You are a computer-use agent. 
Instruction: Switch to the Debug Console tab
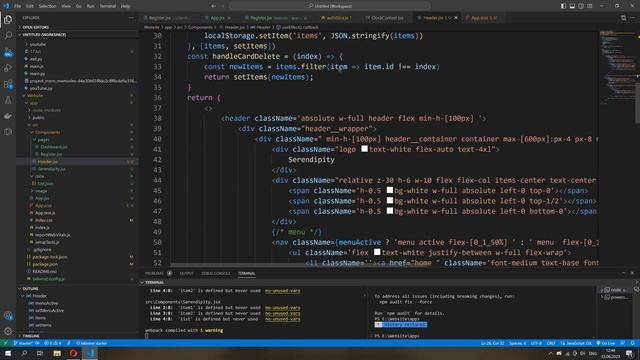(x=216, y=273)
